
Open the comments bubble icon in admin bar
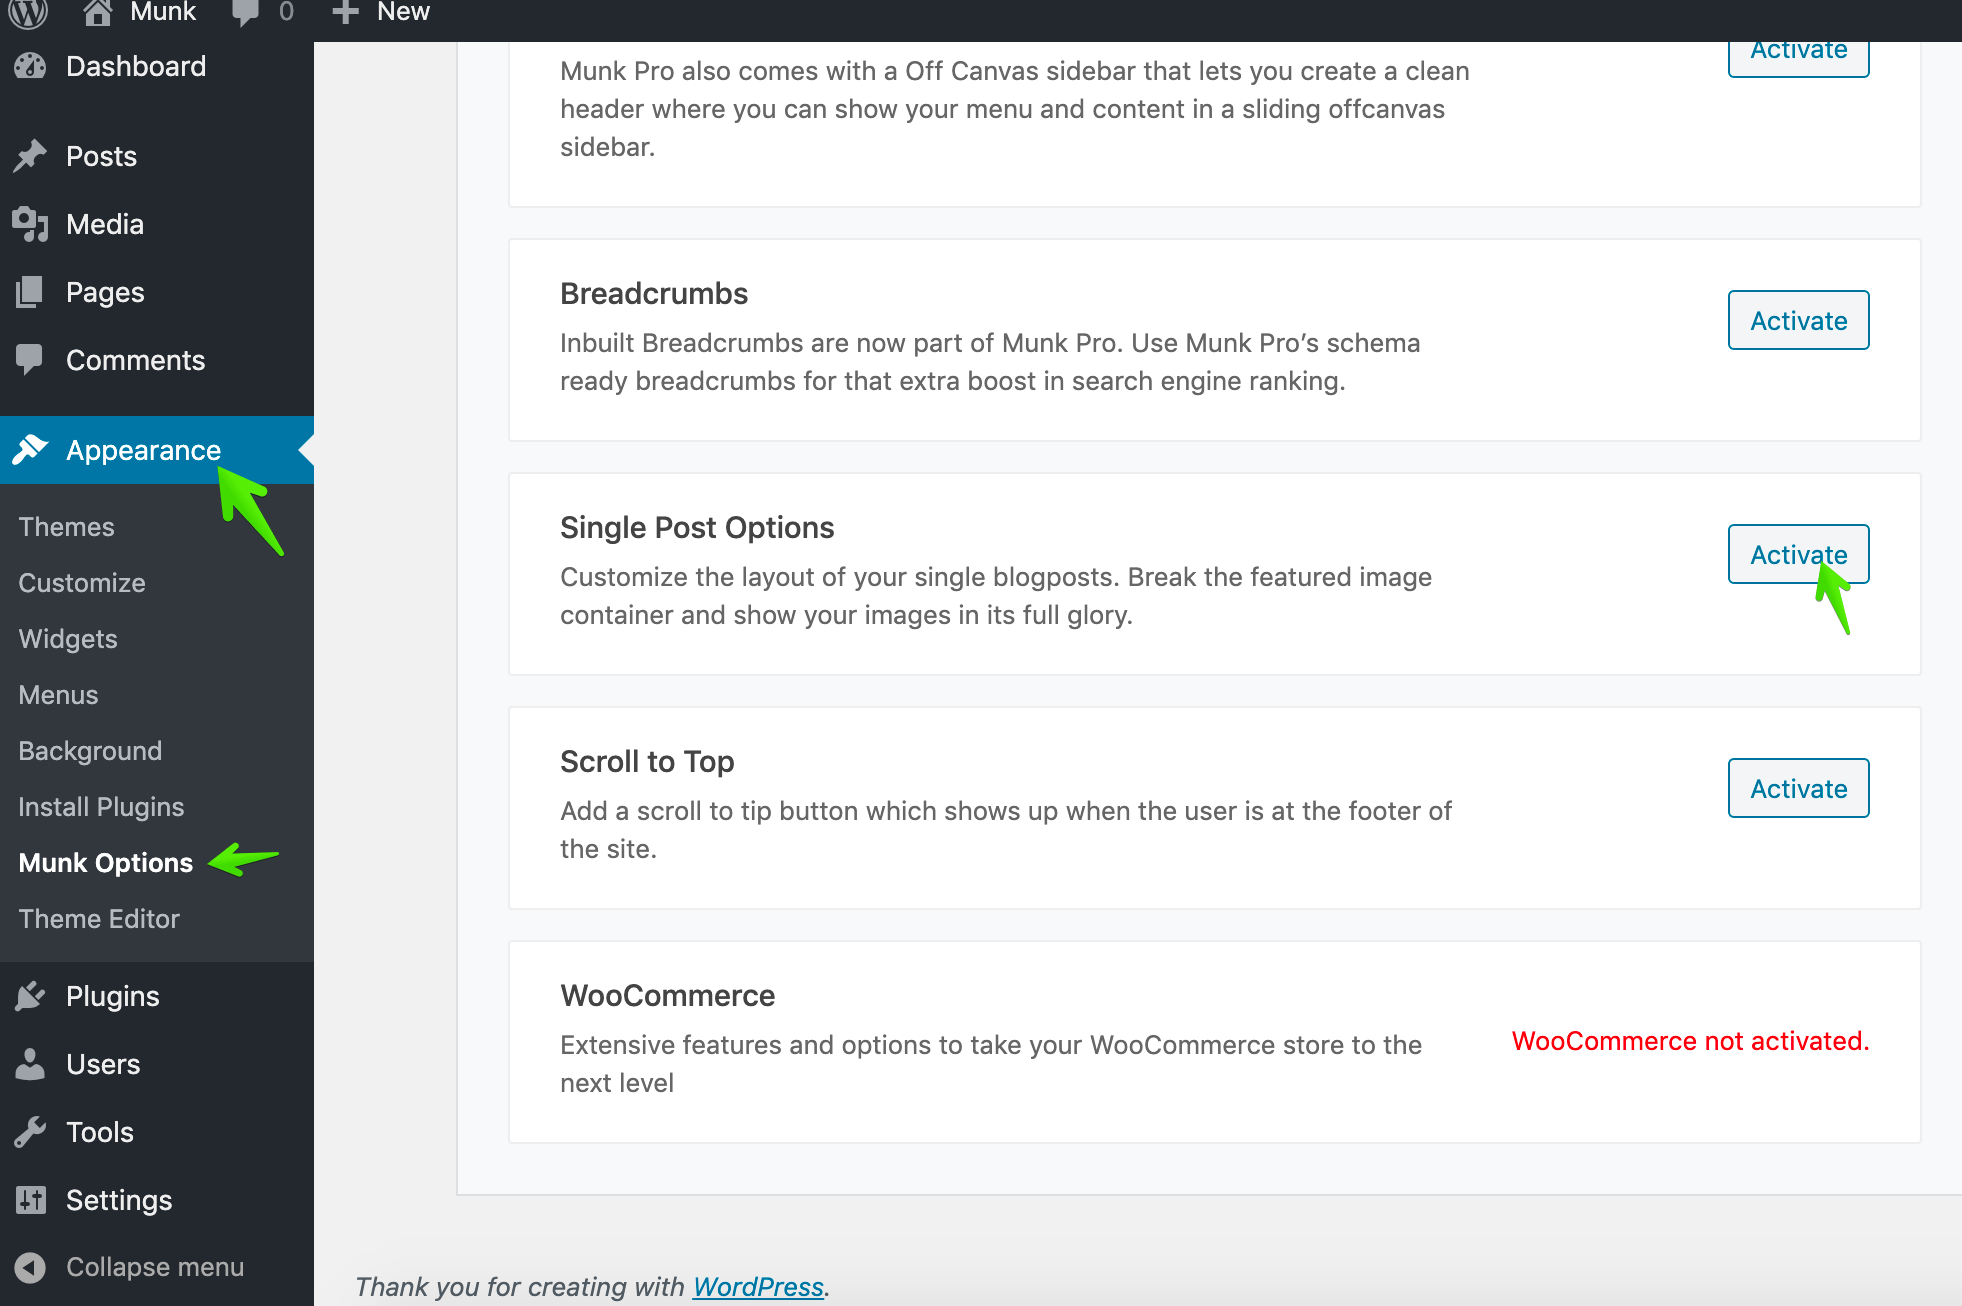click(245, 12)
